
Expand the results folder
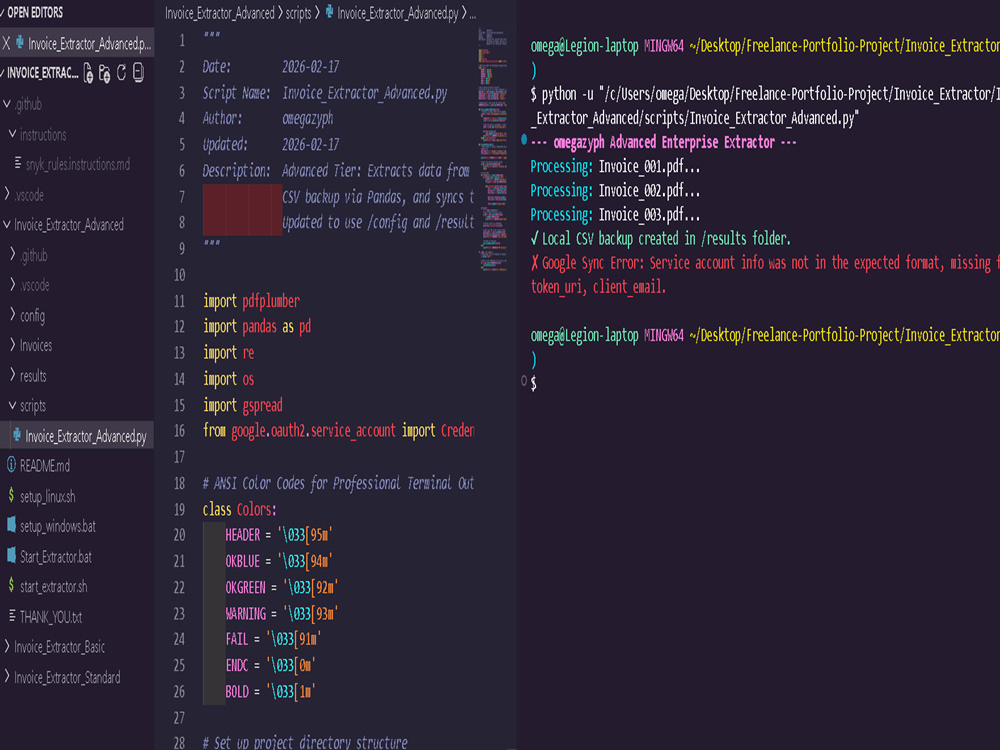pos(12,374)
